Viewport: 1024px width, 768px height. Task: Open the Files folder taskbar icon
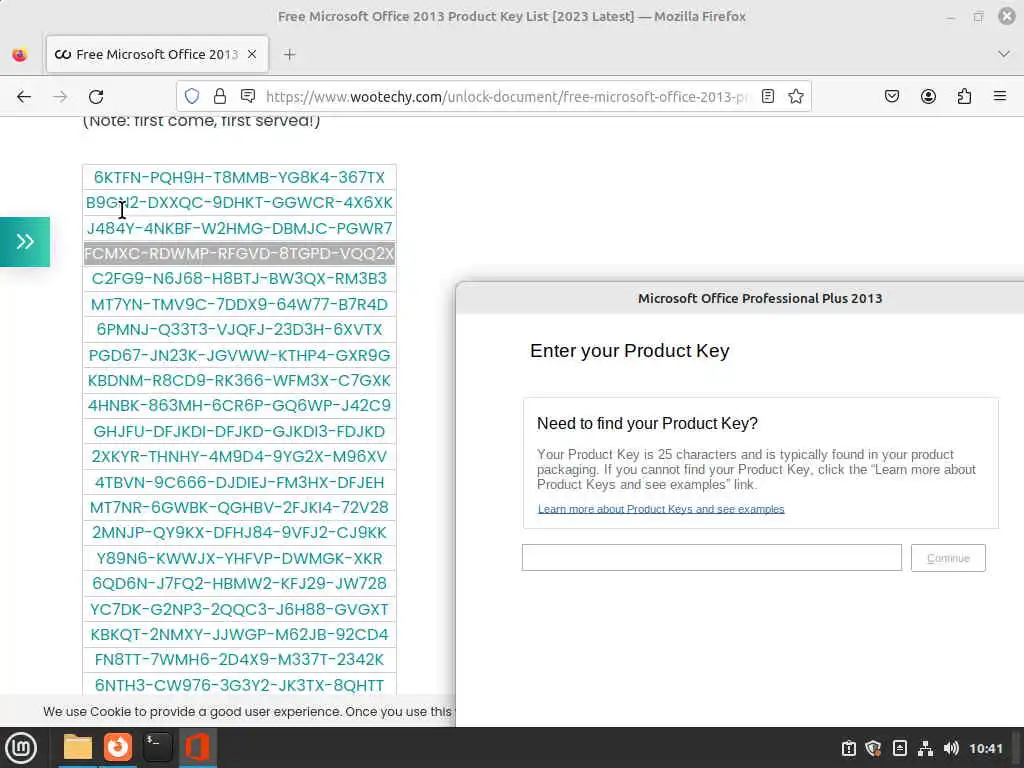77,747
